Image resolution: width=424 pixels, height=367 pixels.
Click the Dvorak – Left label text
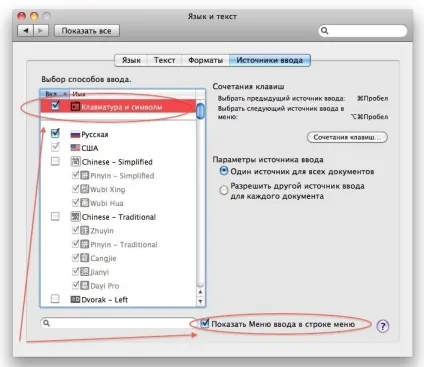[x=105, y=300]
